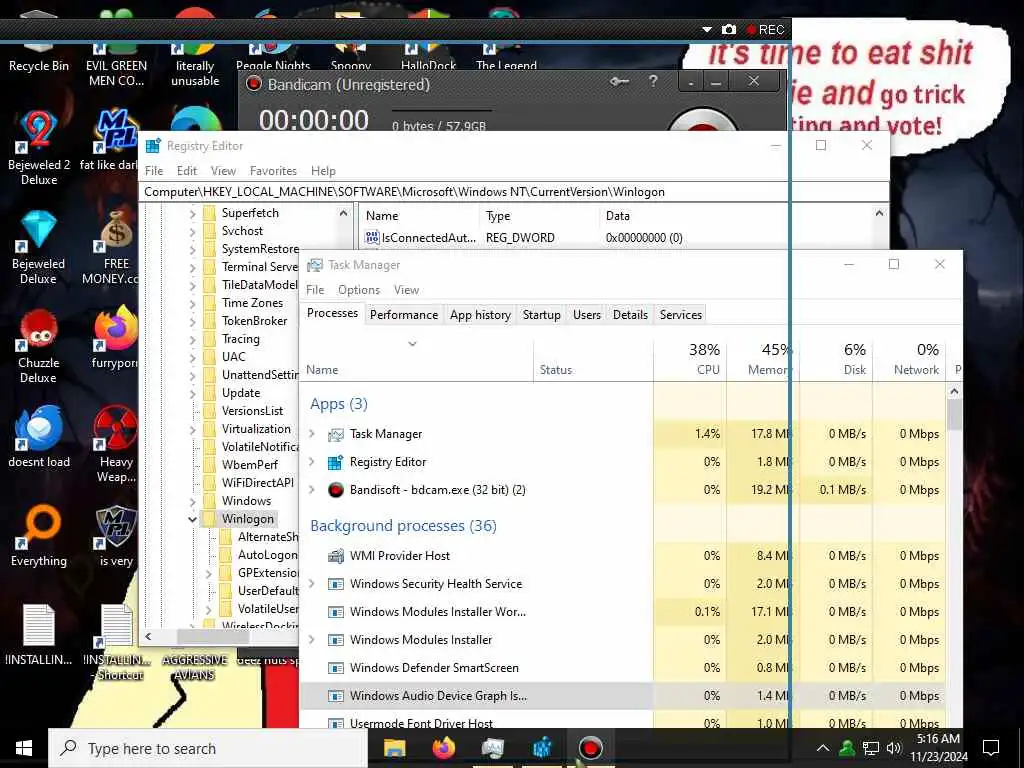Select the Bandisoft bdcam.exe process icon
Screen dimensions: 1024x768
pos(336,490)
